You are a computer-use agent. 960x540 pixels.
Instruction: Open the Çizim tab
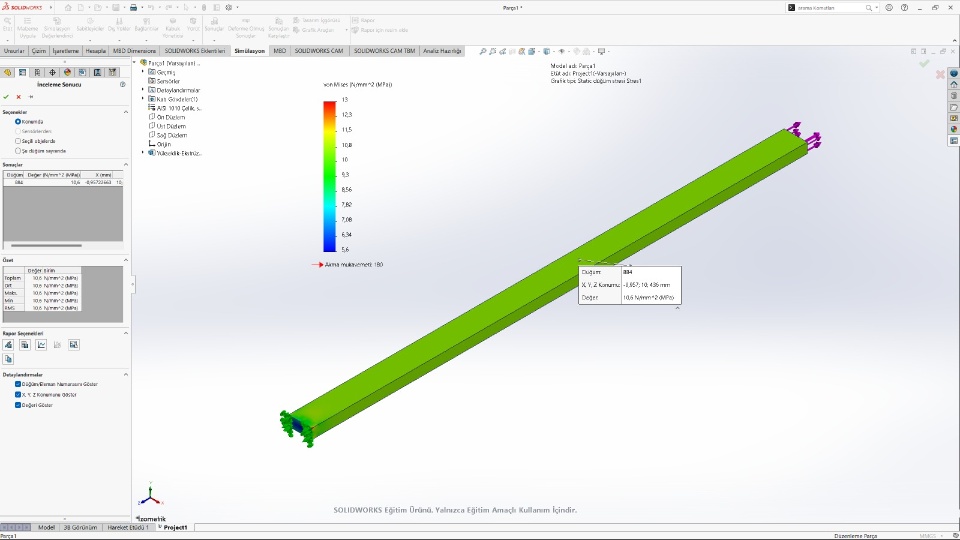[x=39, y=51]
